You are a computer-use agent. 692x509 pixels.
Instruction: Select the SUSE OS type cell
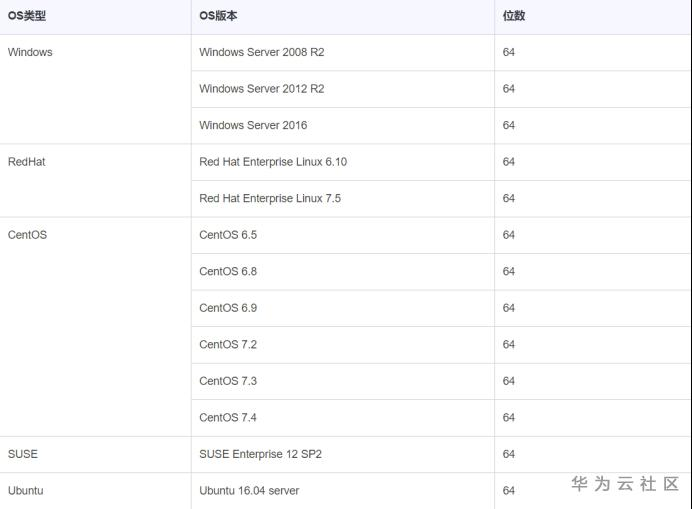(x=23, y=454)
